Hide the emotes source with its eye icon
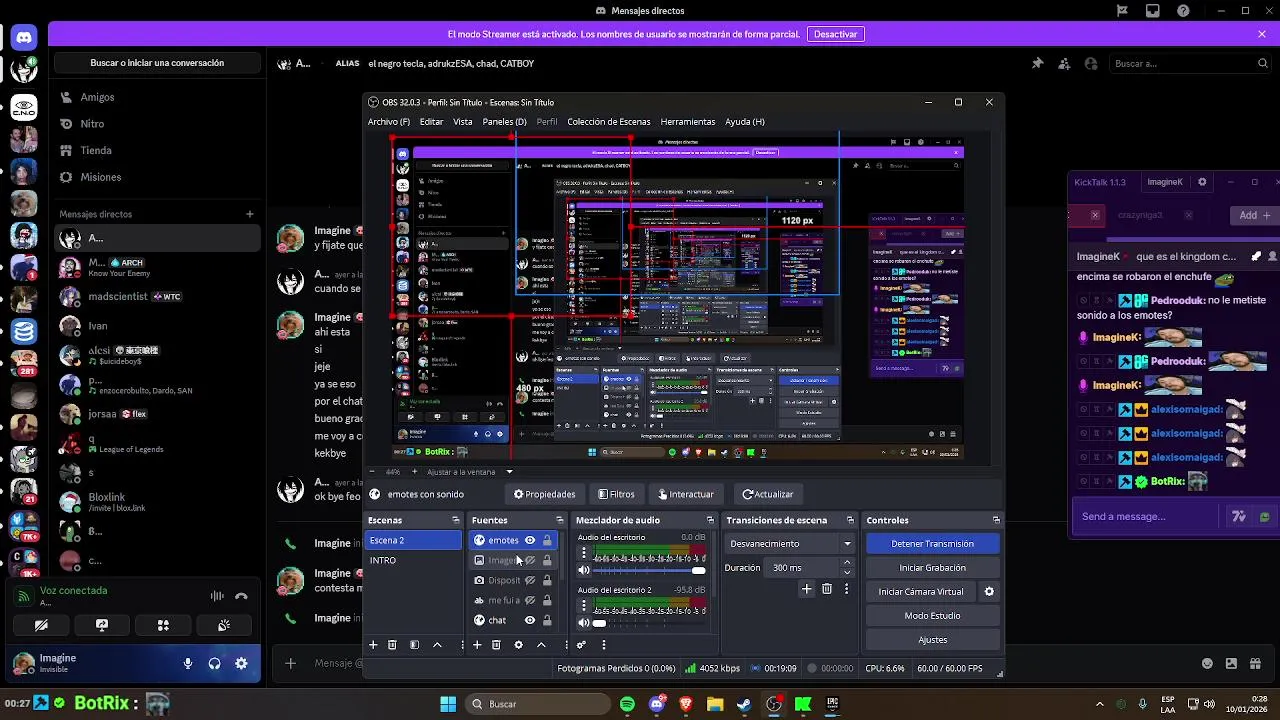Image resolution: width=1280 pixels, height=720 pixels. pyautogui.click(x=530, y=540)
